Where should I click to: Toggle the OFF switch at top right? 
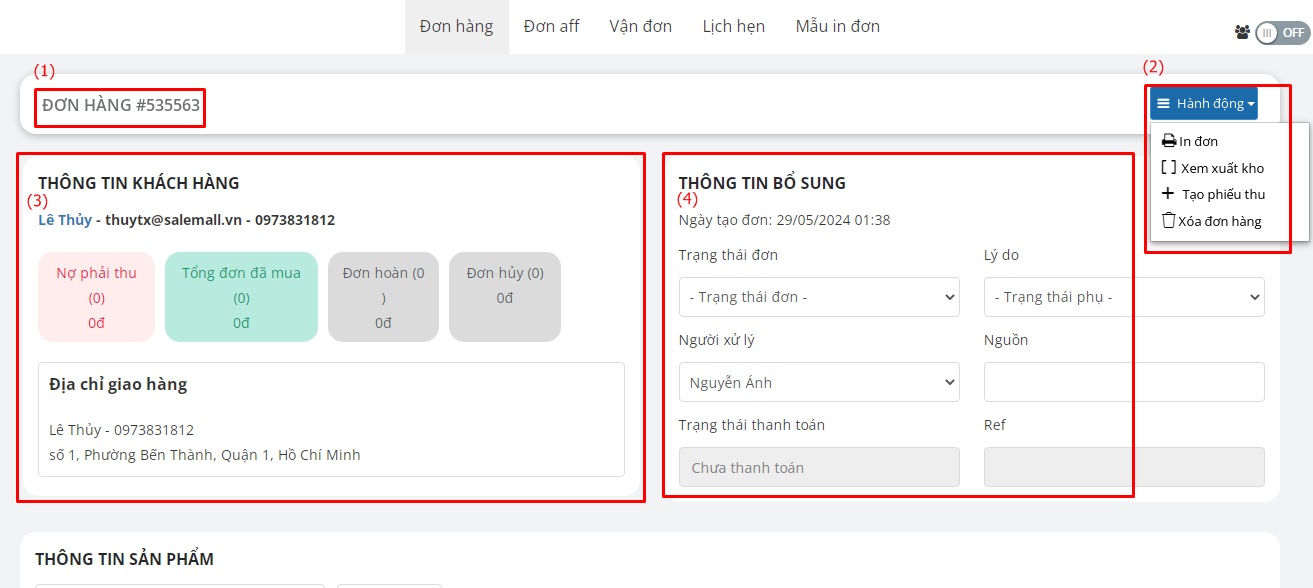coord(1281,32)
